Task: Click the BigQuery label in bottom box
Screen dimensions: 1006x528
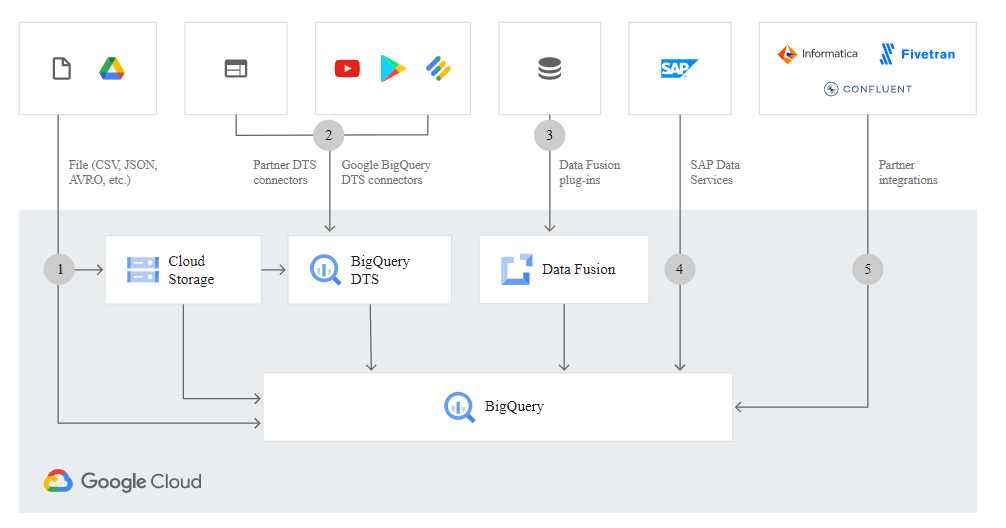Action: (x=514, y=406)
